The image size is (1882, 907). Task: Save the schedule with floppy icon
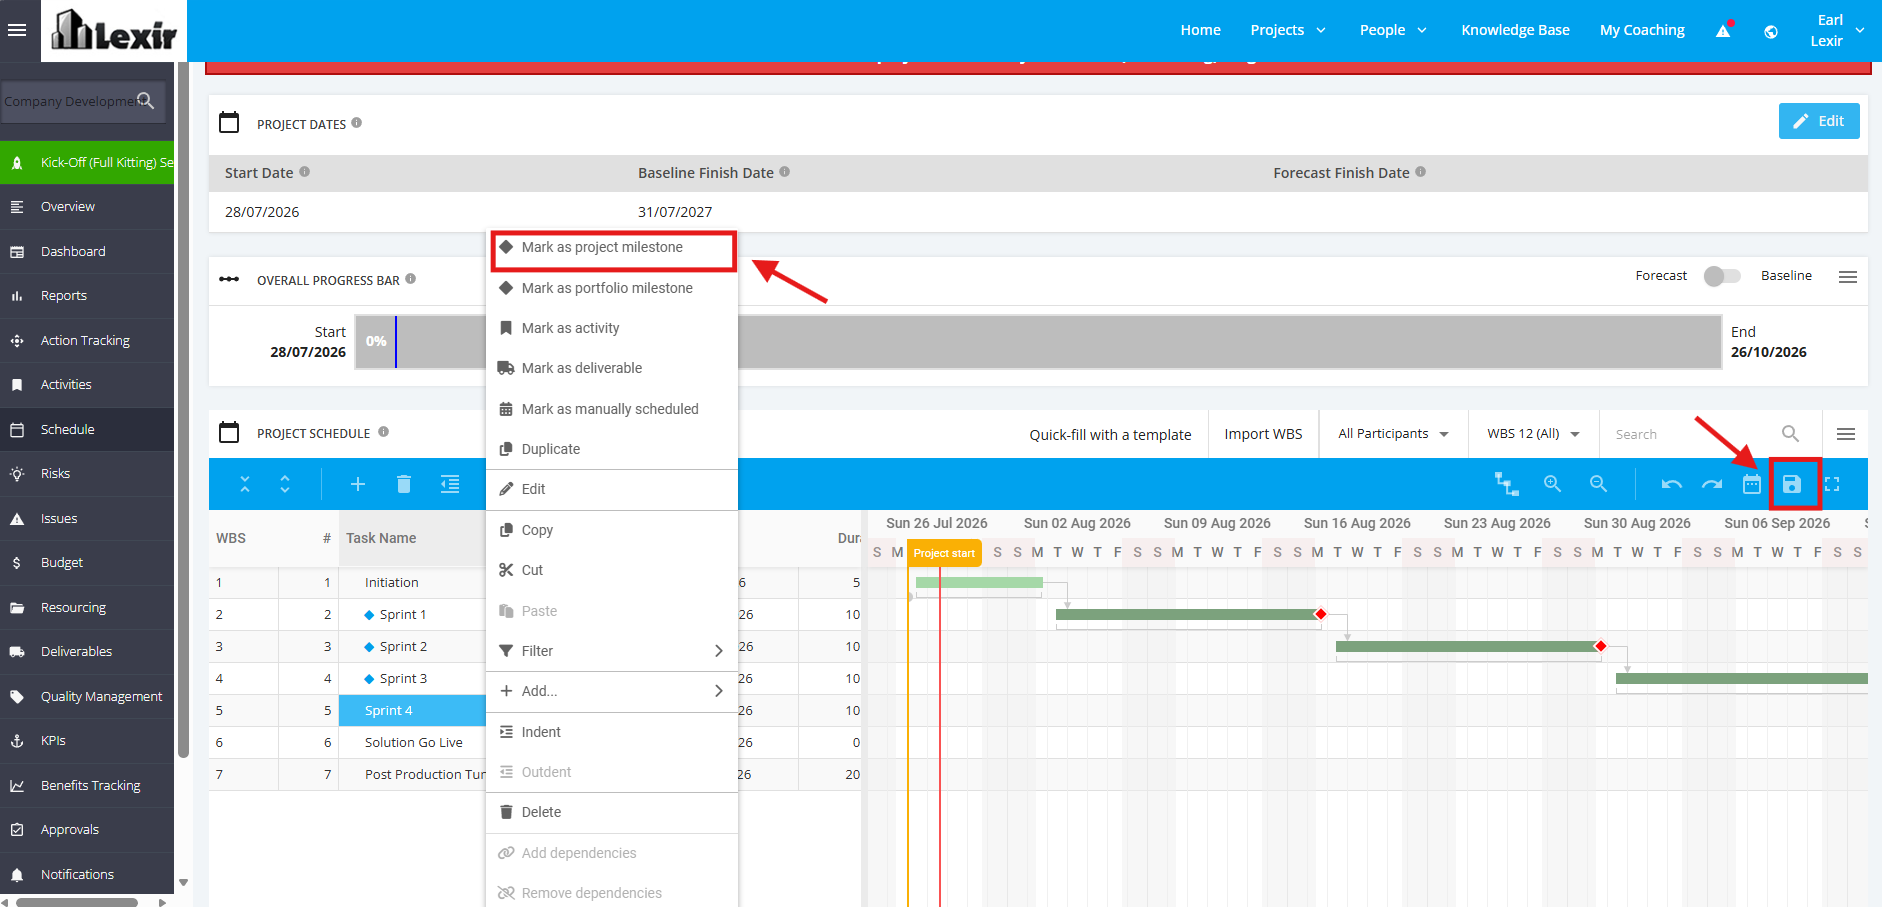(1792, 484)
